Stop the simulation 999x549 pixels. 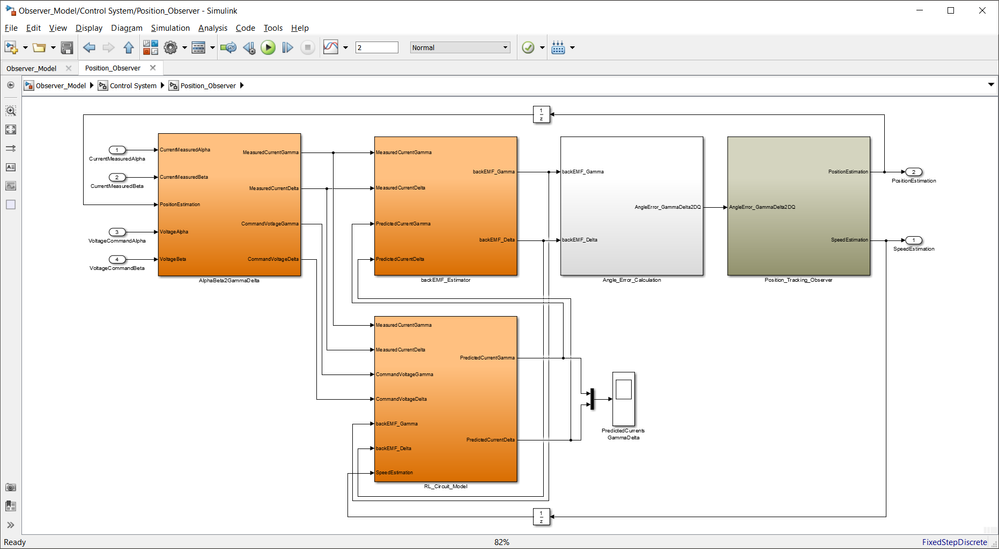(x=307, y=47)
